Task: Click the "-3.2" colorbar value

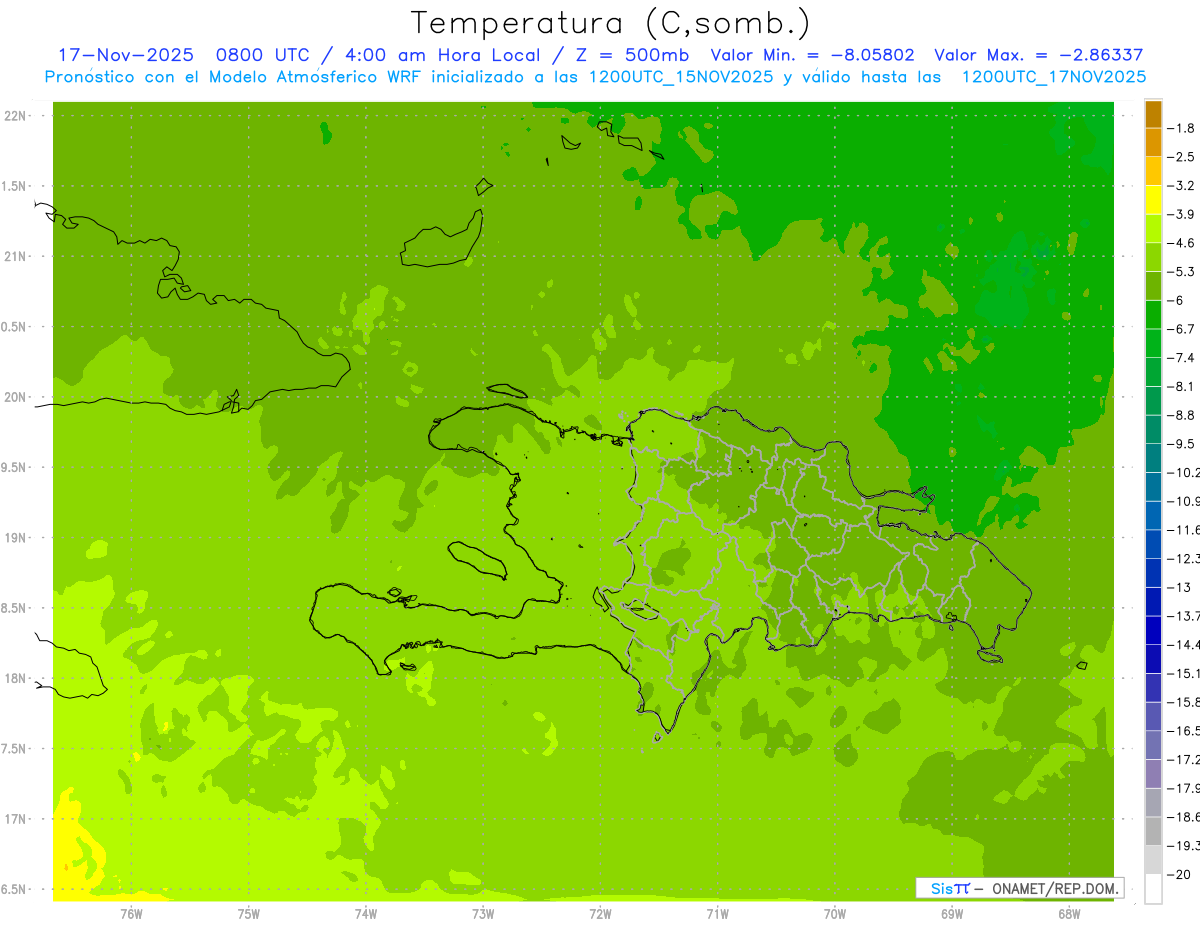Action: pyautogui.click(x=1183, y=186)
